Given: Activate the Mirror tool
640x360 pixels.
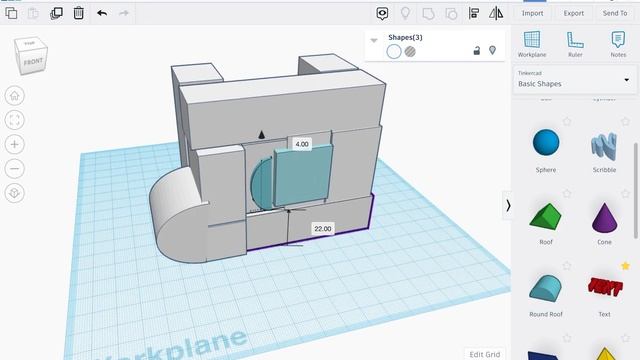Looking at the screenshot, I should pos(496,13).
